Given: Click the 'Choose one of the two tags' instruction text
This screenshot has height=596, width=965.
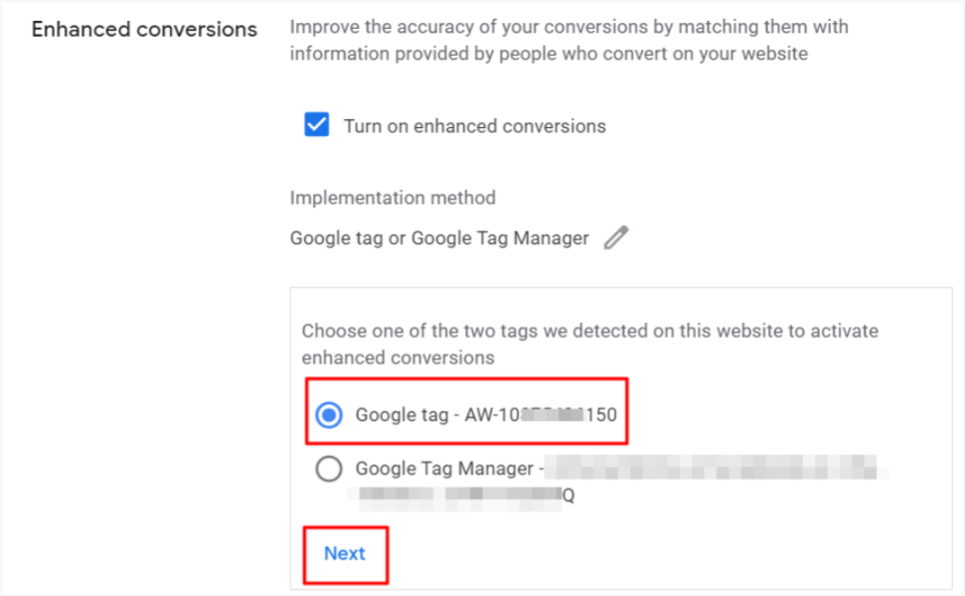Looking at the screenshot, I should (590, 331).
